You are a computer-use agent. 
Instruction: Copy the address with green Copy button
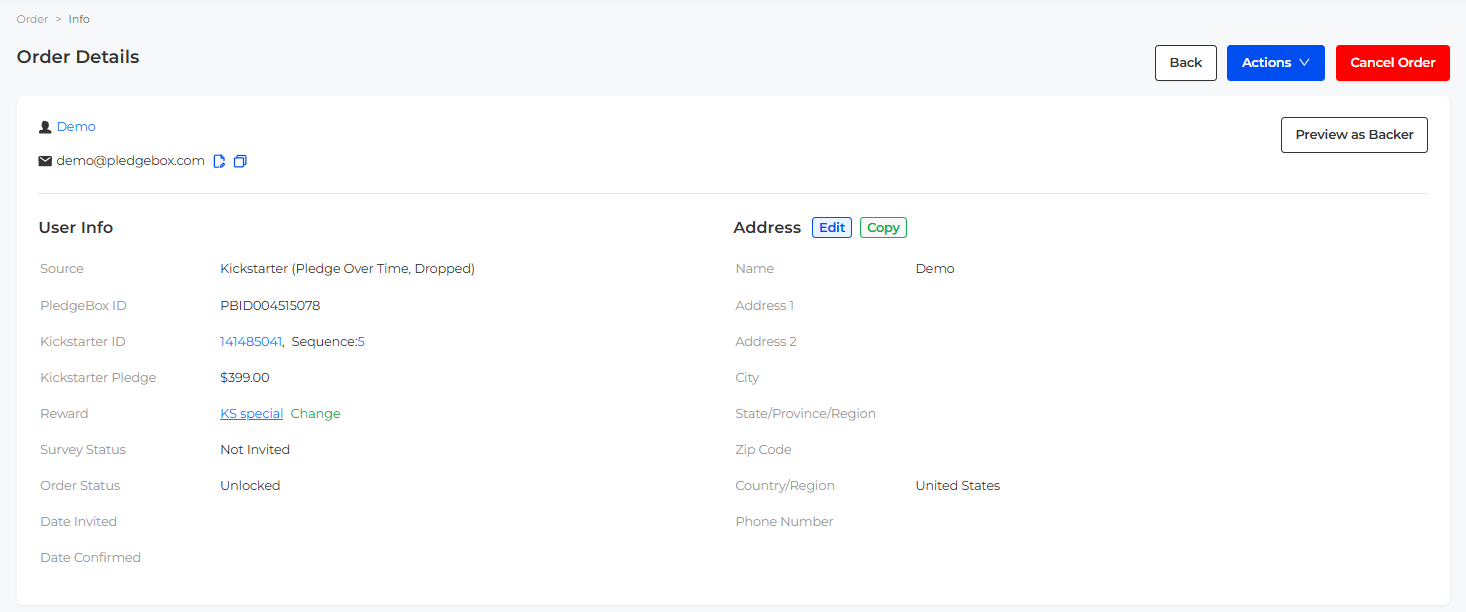coord(883,228)
